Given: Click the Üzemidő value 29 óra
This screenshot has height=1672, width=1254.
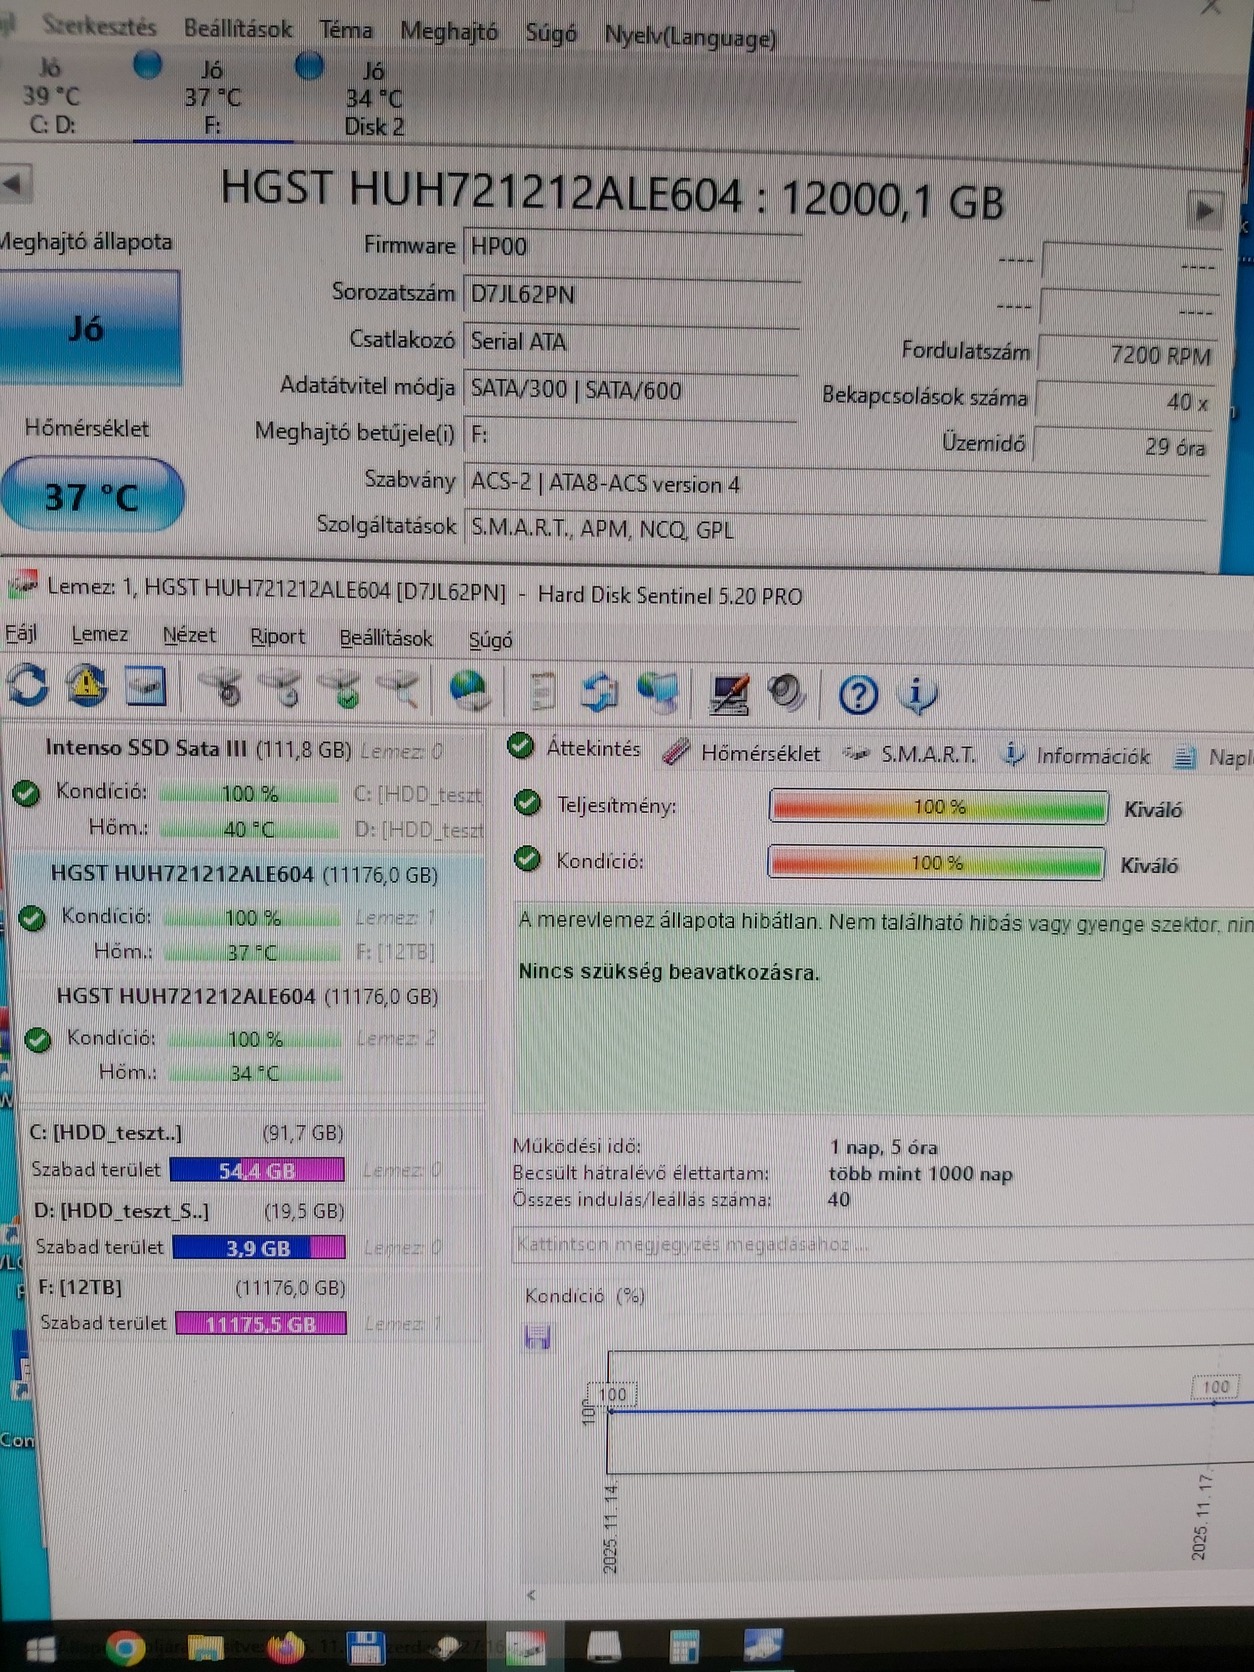Looking at the screenshot, I should pyautogui.click(x=1122, y=446).
